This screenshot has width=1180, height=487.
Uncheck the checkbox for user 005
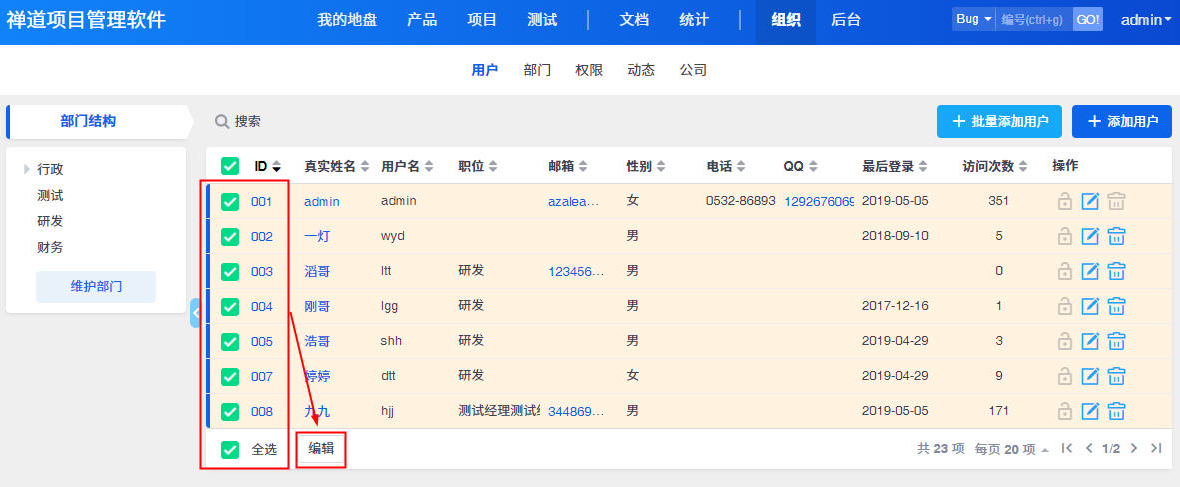230,341
